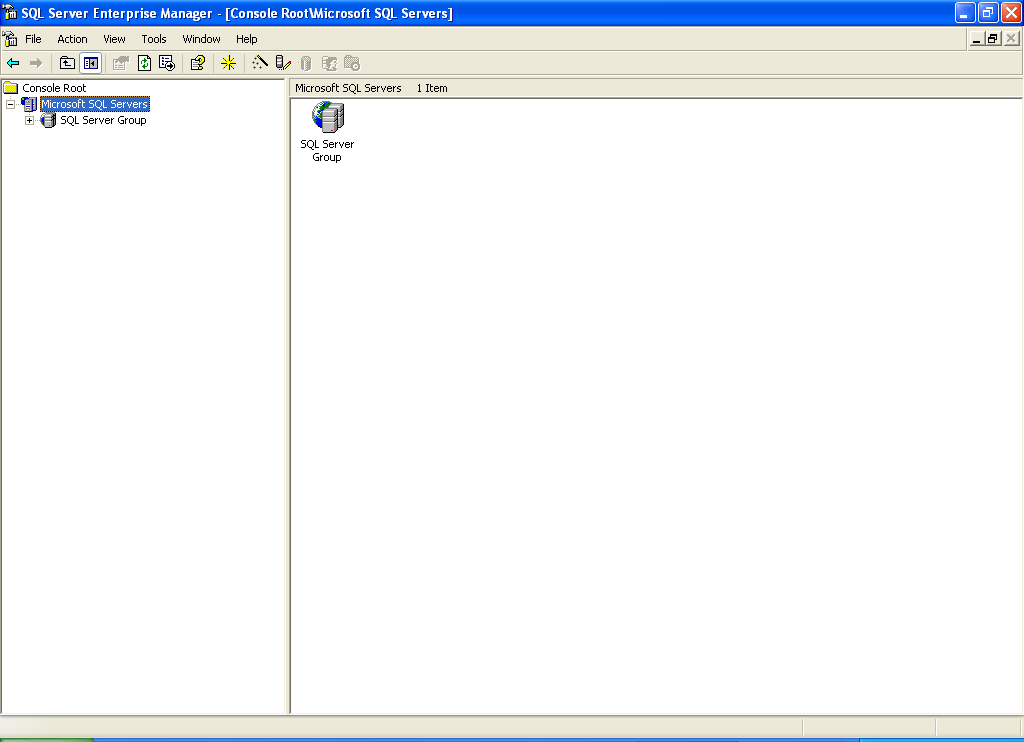1024x742 pixels.
Task: Open Help via question mark icon
Action: click(x=197, y=63)
